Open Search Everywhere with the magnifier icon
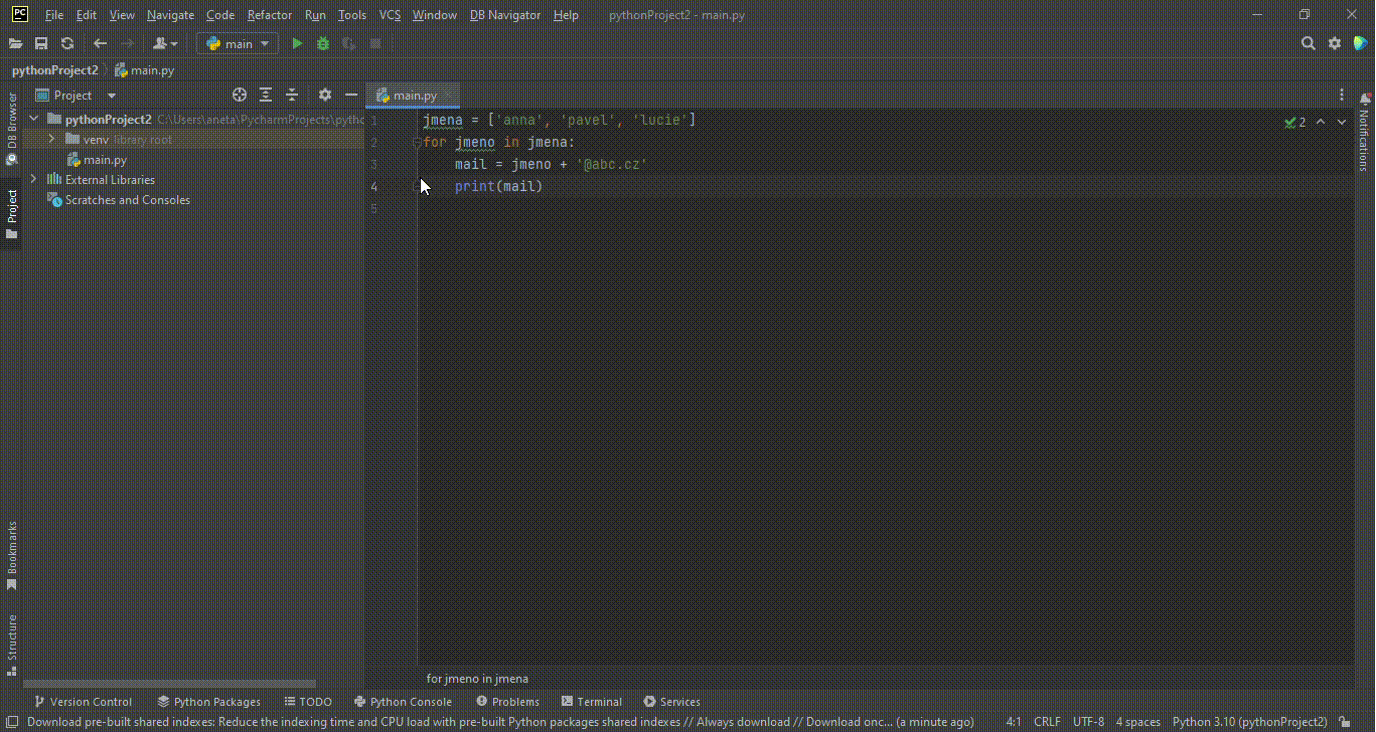The image size is (1376, 732). (x=1308, y=43)
